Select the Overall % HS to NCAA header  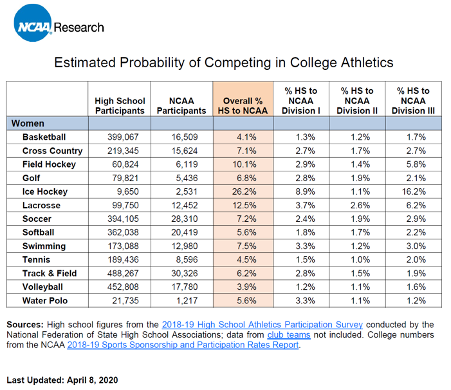point(243,106)
